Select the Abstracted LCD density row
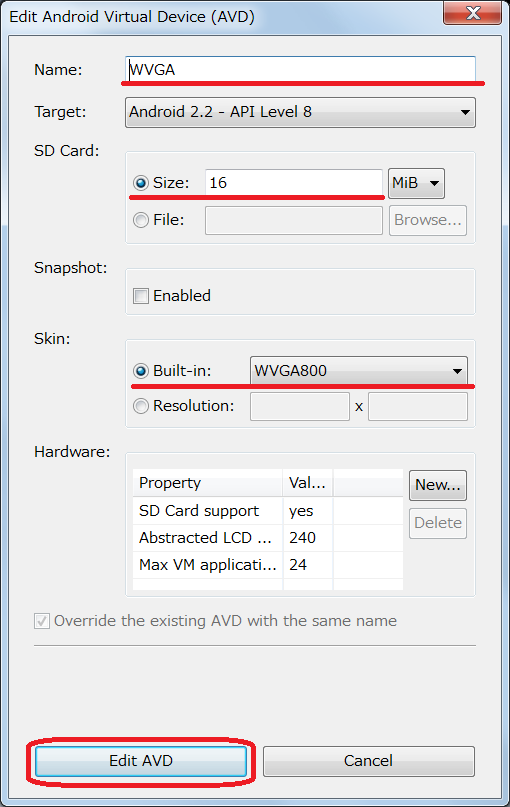The image size is (510, 807). [268, 538]
